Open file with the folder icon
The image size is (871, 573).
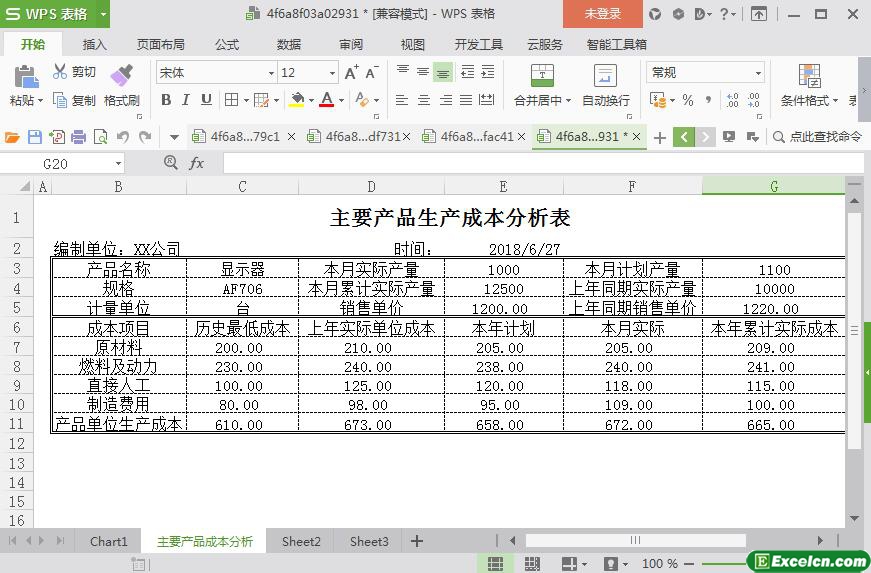tap(12, 137)
